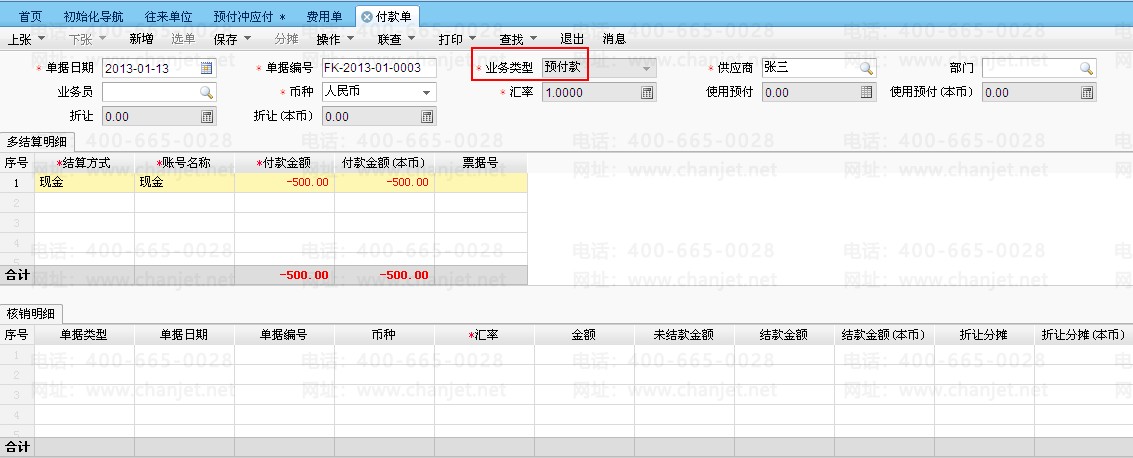1133x458 pixels.
Task: Click the 消息 toolbar button
Action: [x=614, y=39]
